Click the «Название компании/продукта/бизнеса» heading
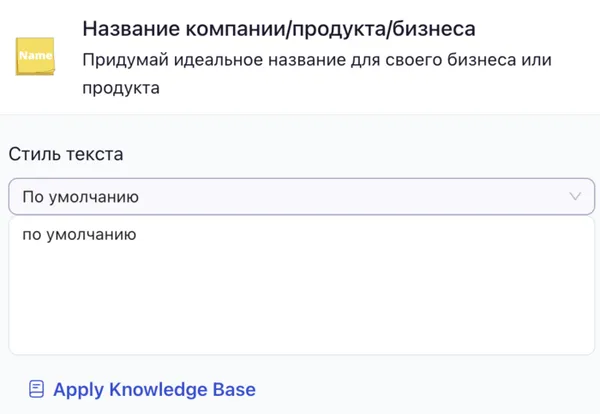The width and height of the screenshot is (600, 414). (x=279, y=27)
